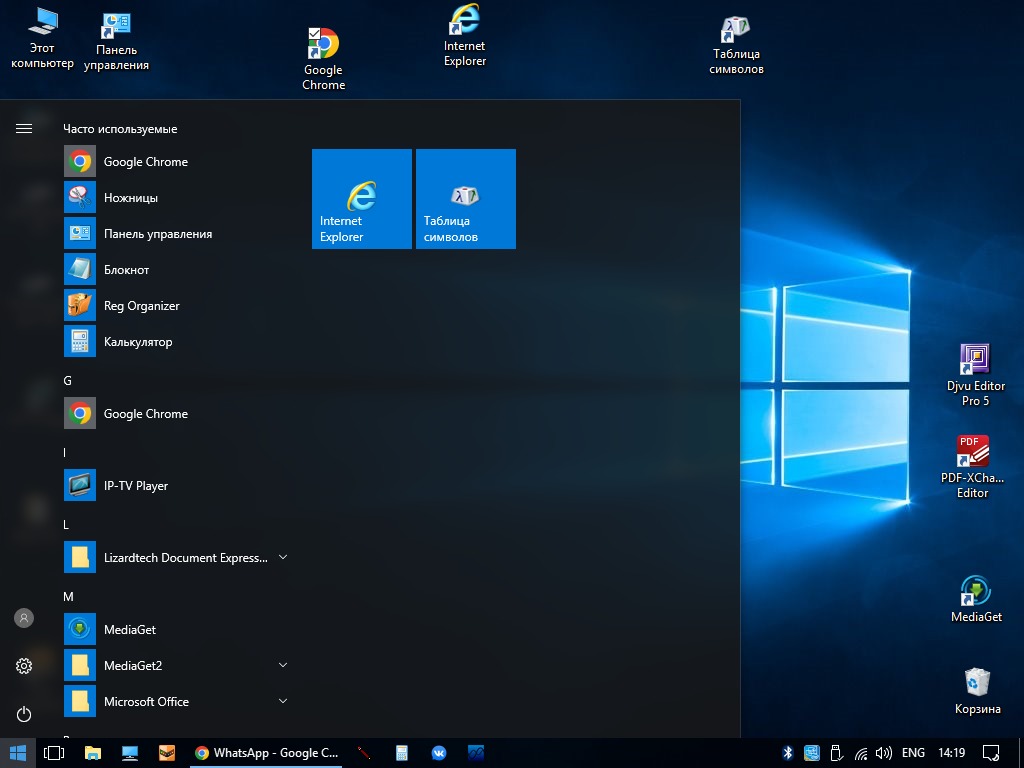
Task: Click the computer monitor taskbar icon
Action: coord(130,753)
